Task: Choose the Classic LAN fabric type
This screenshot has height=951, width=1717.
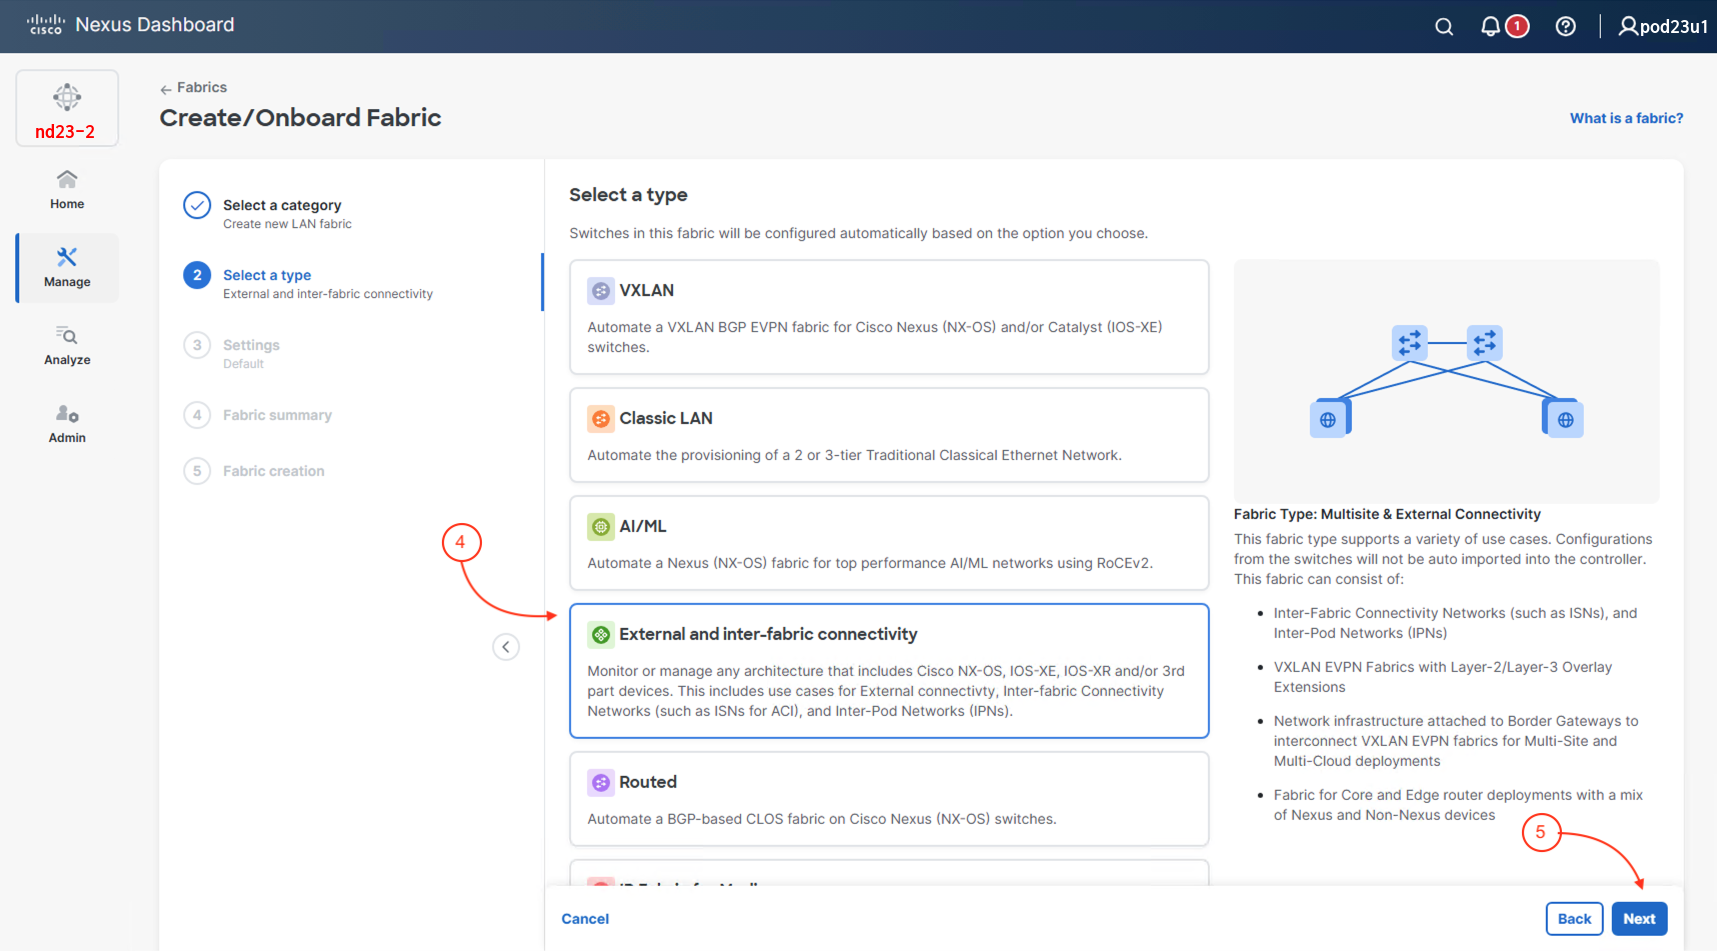Action: [x=888, y=435]
